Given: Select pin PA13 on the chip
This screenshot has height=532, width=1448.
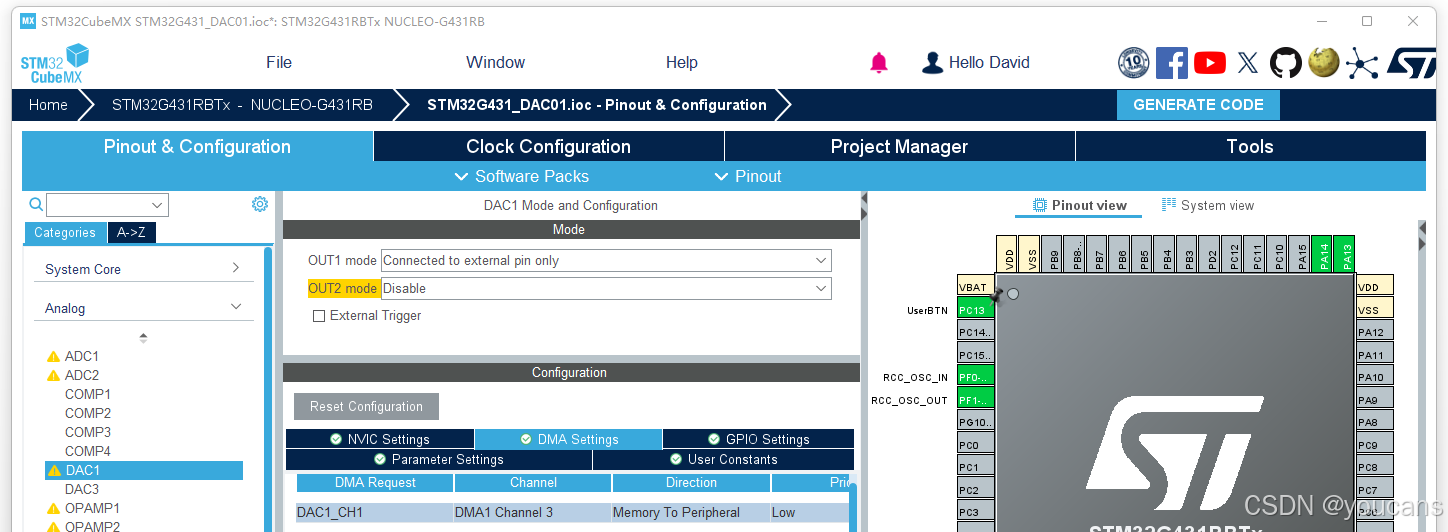Looking at the screenshot, I should tap(1345, 253).
